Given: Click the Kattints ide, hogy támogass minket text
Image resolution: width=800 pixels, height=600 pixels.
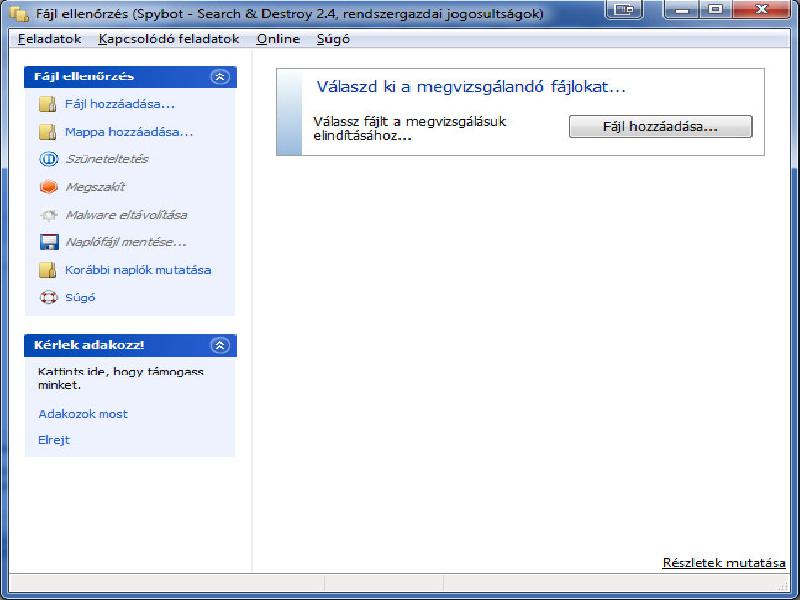Looking at the screenshot, I should [120, 378].
